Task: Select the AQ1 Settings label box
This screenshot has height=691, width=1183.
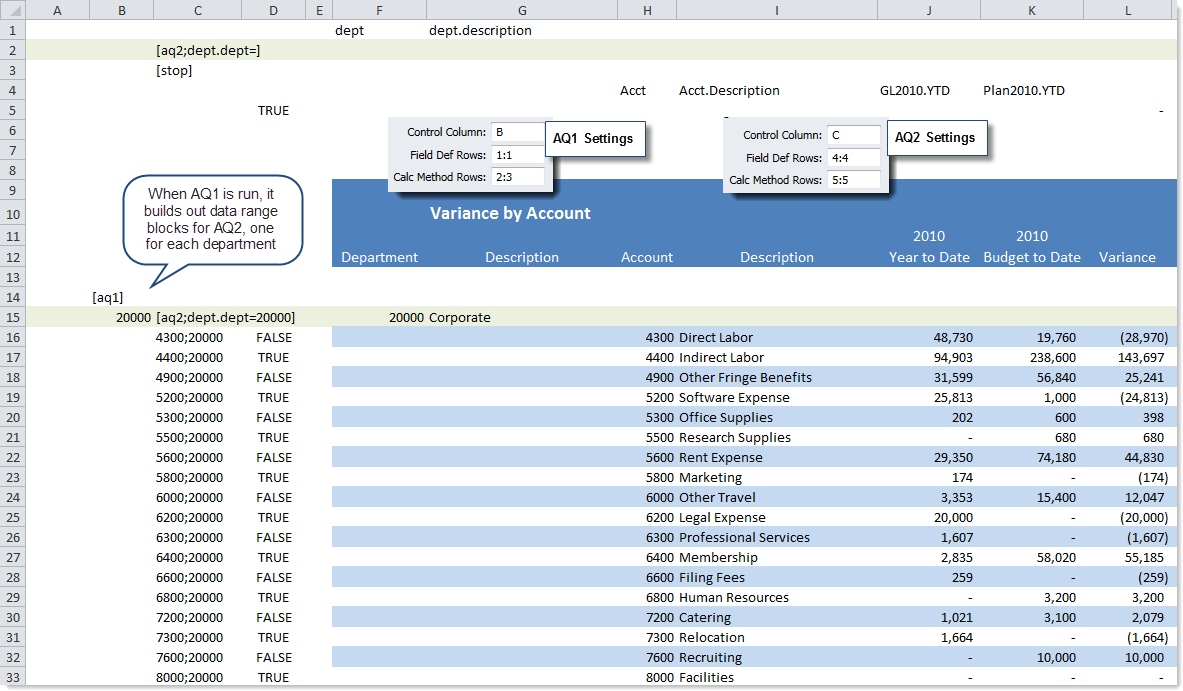Action: point(595,139)
